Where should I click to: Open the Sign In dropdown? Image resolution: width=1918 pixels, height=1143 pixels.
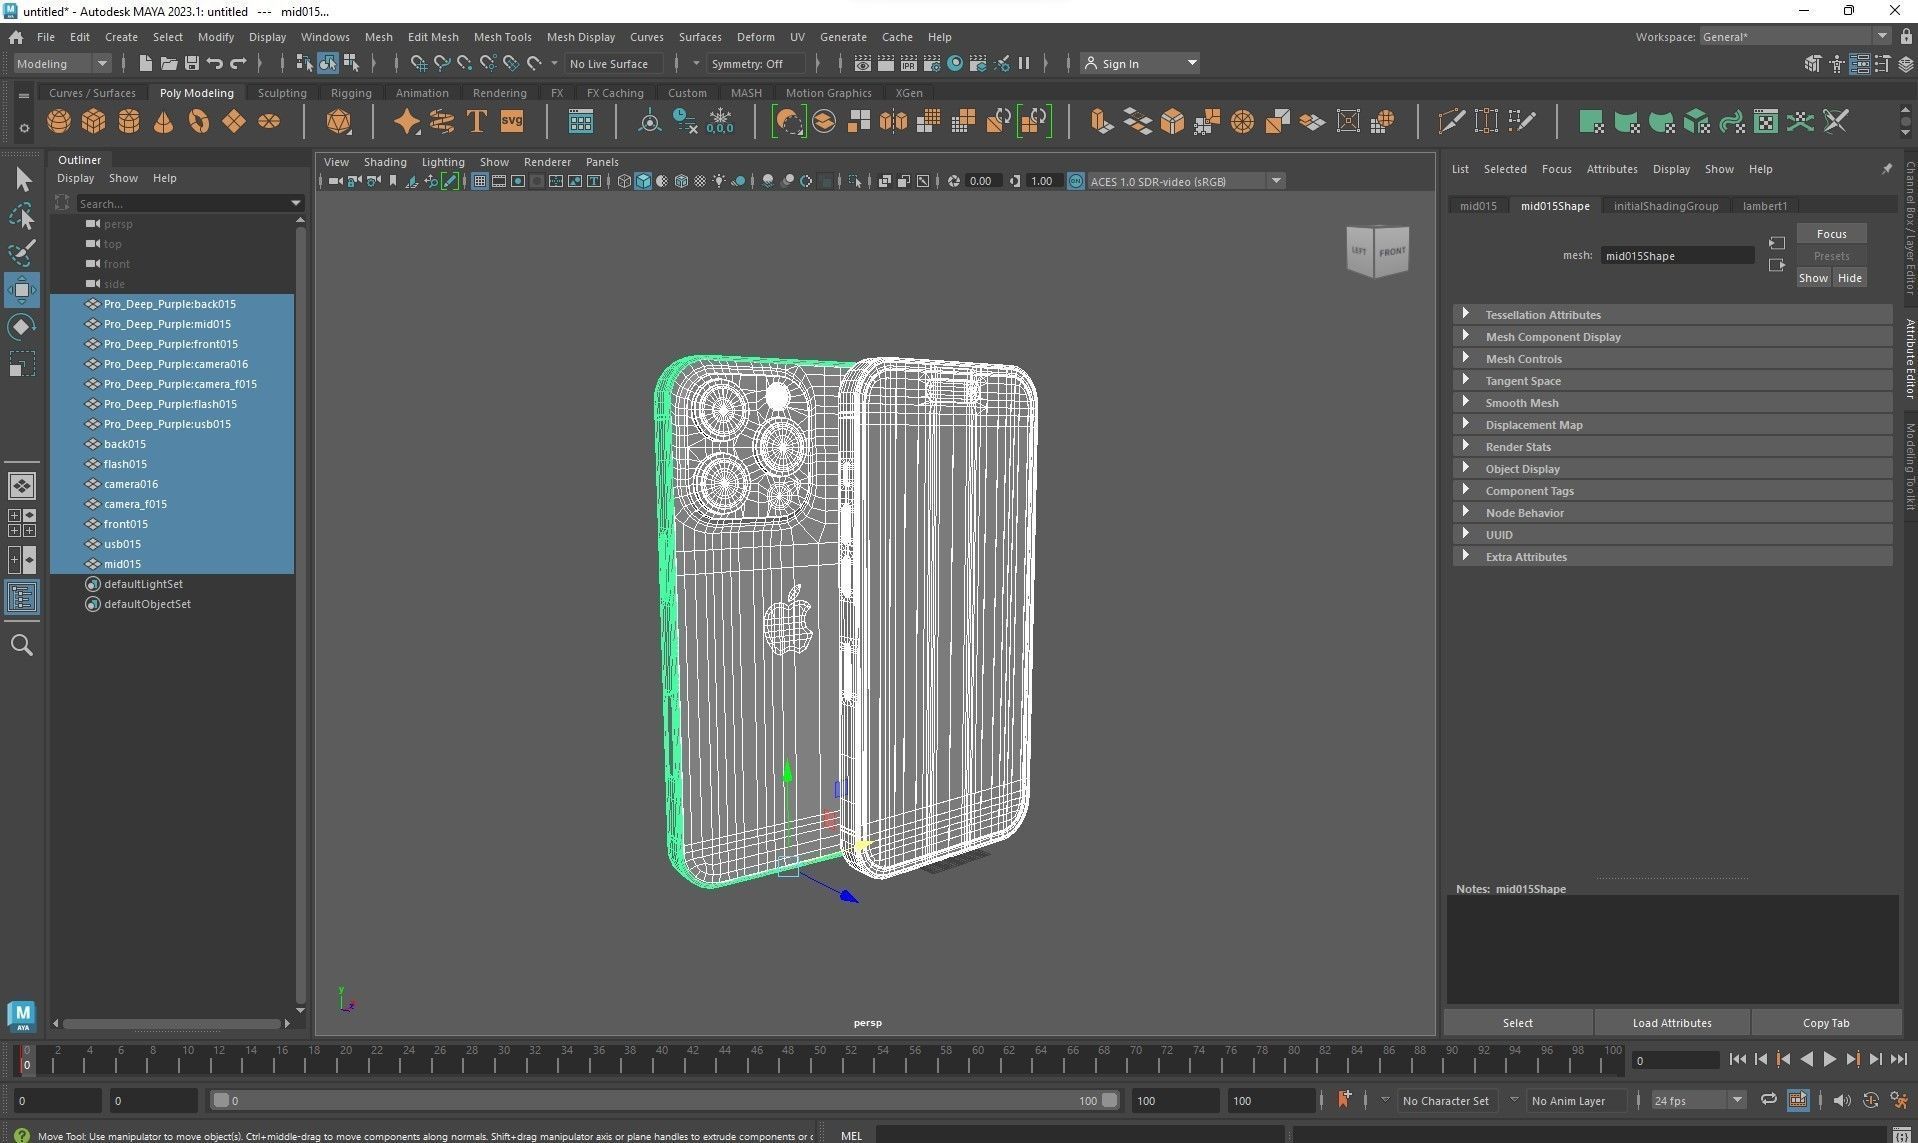coord(1140,63)
